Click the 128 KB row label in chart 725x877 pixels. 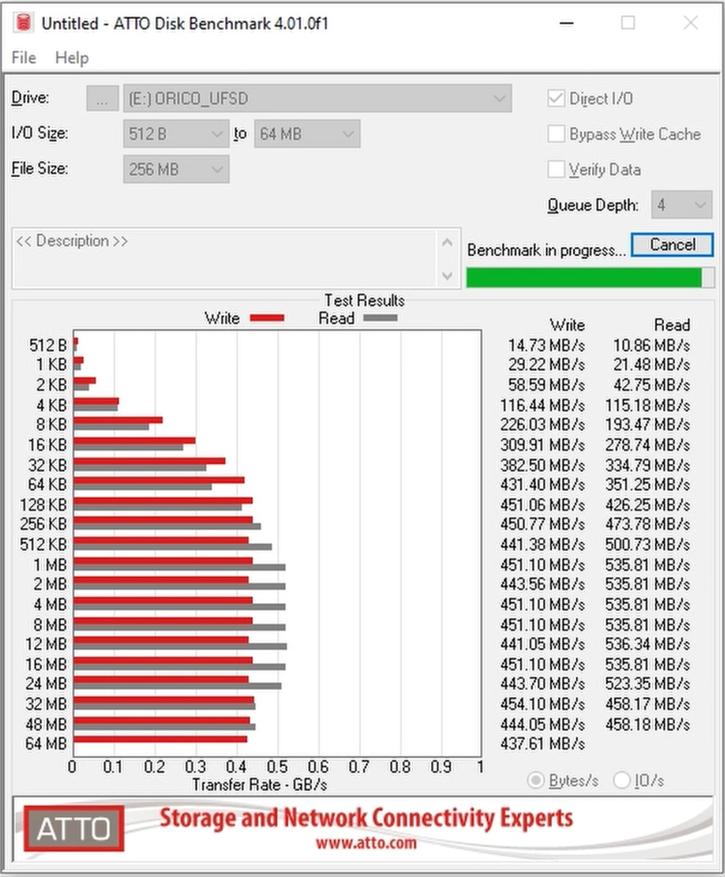43,504
